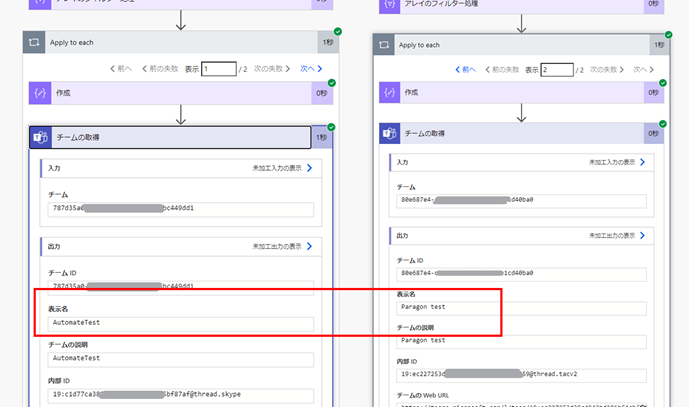
Task: Collapse right チームの取得 action card
Action: click(522, 133)
